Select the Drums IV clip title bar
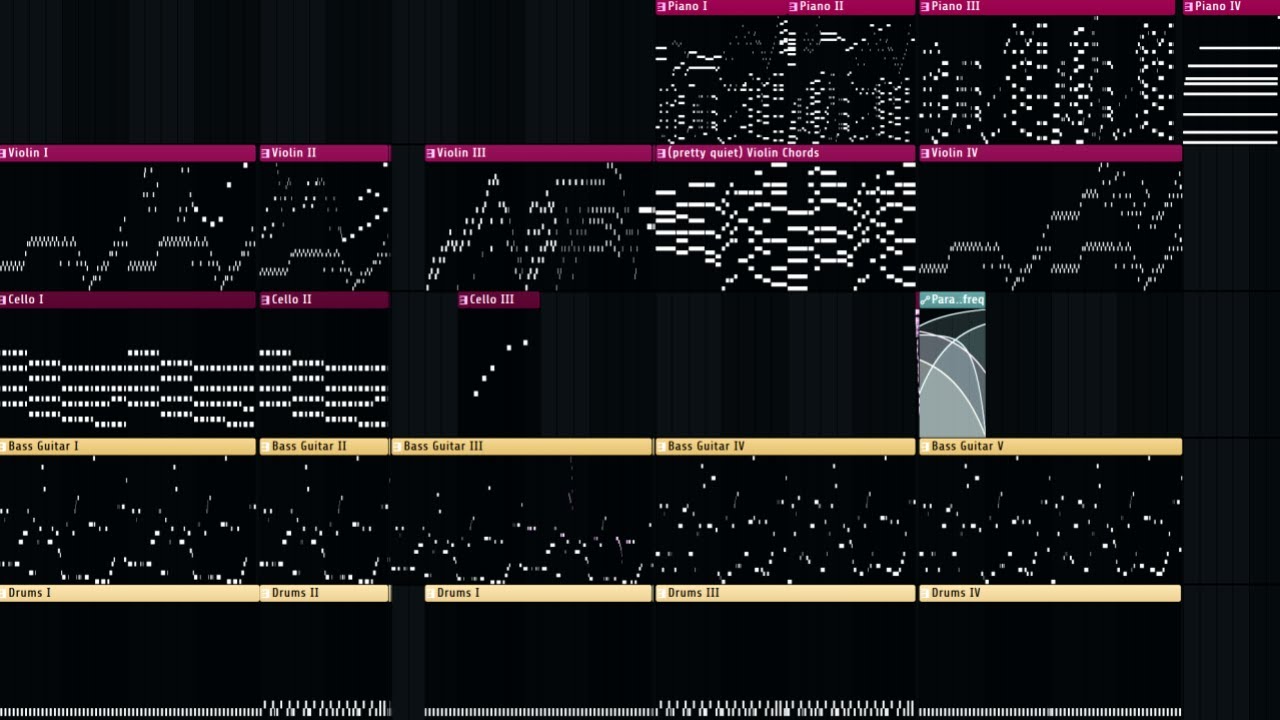The image size is (1280, 720). pyautogui.click(x=1050, y=593)
